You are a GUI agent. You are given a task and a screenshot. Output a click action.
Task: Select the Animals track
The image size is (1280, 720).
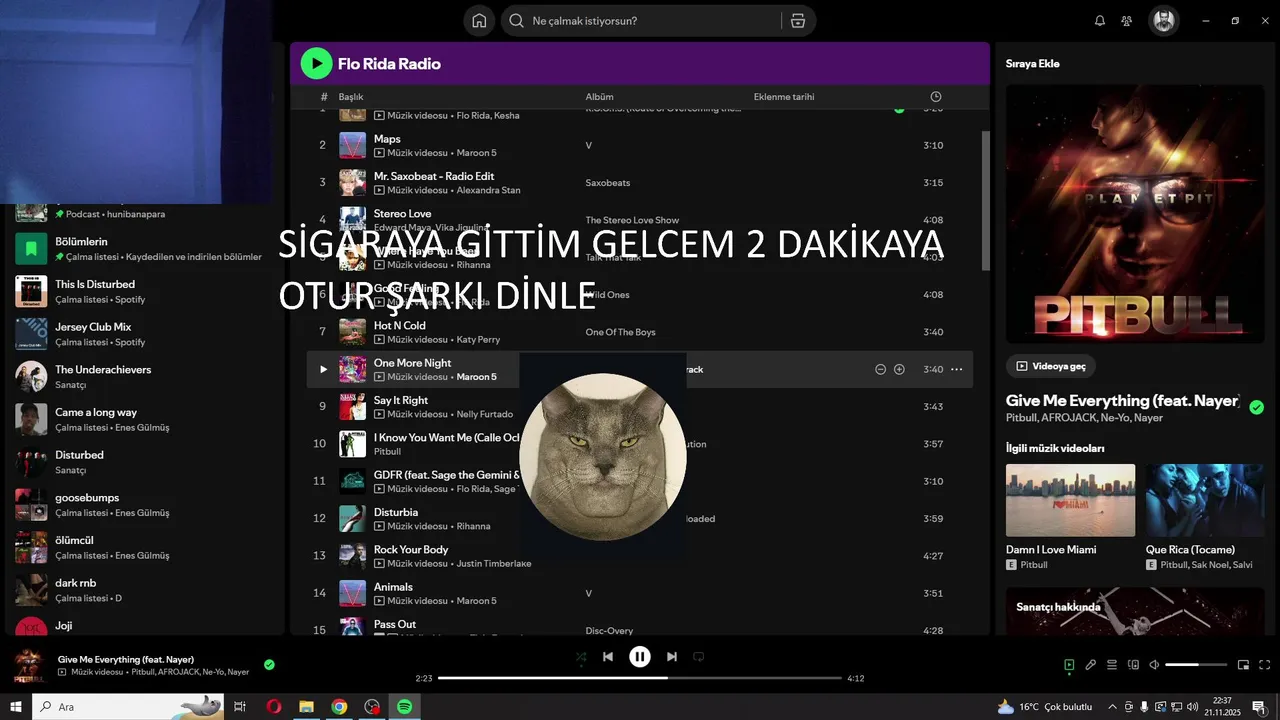point(393,587)
